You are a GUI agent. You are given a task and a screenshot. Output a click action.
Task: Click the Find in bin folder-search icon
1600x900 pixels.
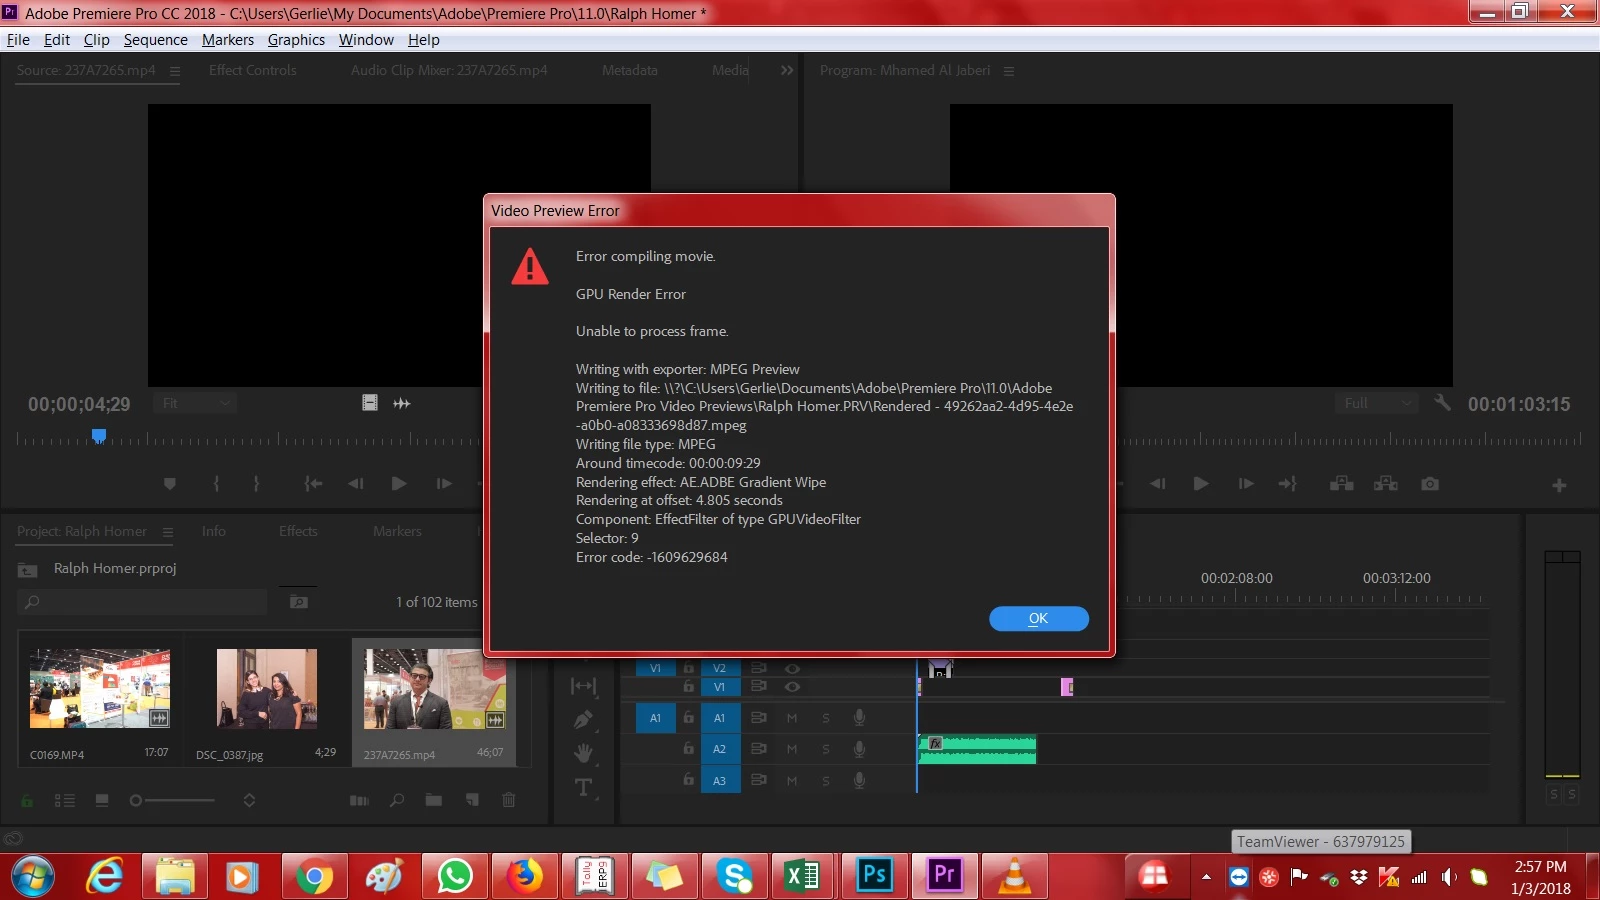[x=299, y=602]
